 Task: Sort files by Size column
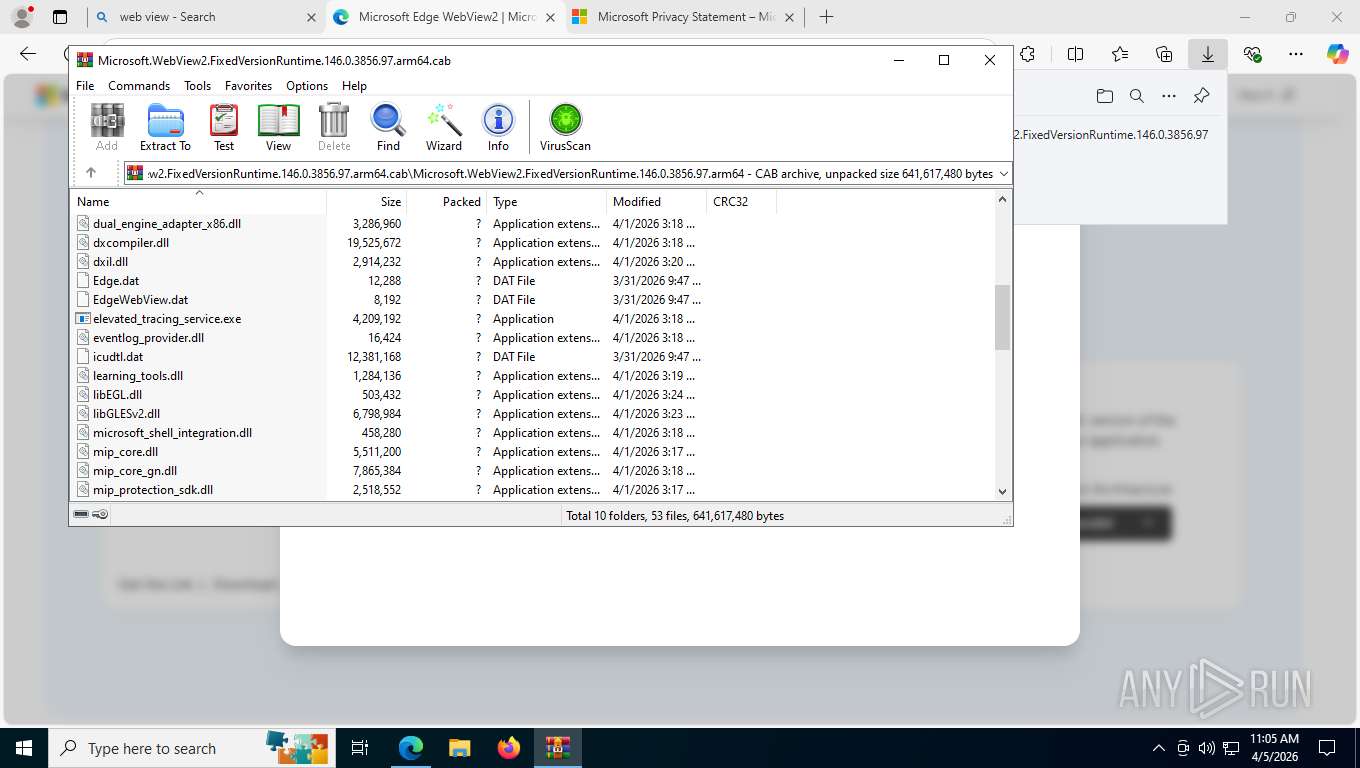pos(367,201)
